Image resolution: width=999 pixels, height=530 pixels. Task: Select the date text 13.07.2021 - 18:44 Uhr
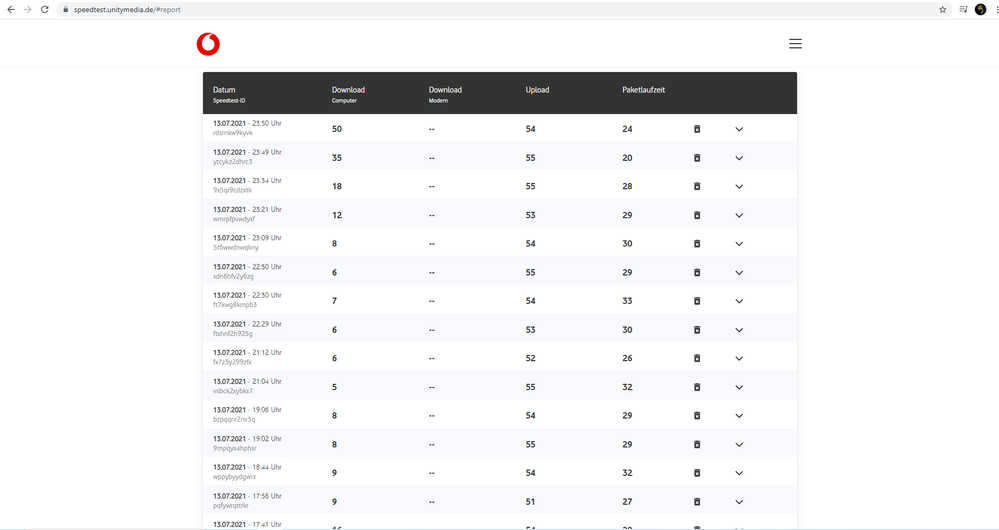pos(247,468)
